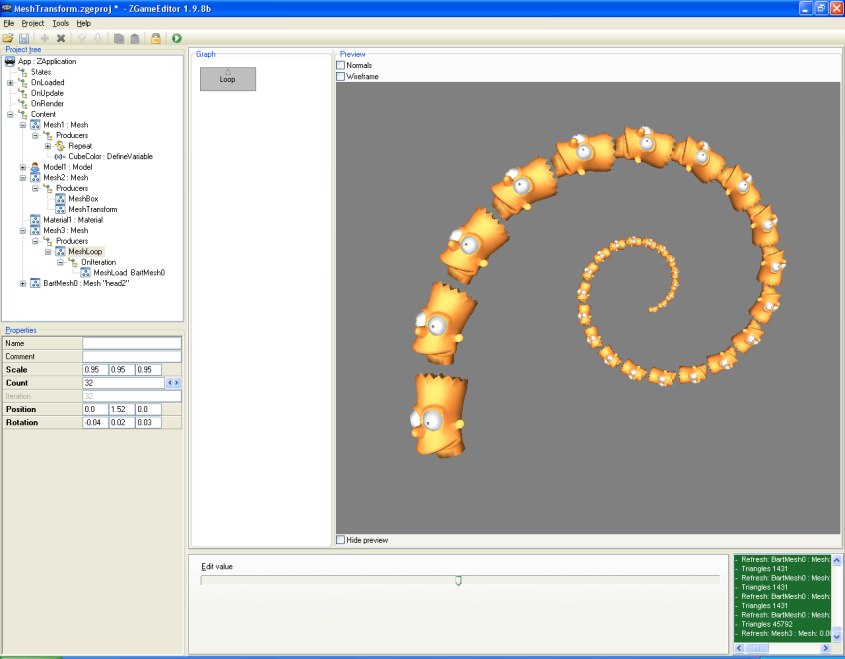The height and width of the screenshot is (659, 845).
Task: Click the Count value stepper arrows
Action: coord(173,383)
